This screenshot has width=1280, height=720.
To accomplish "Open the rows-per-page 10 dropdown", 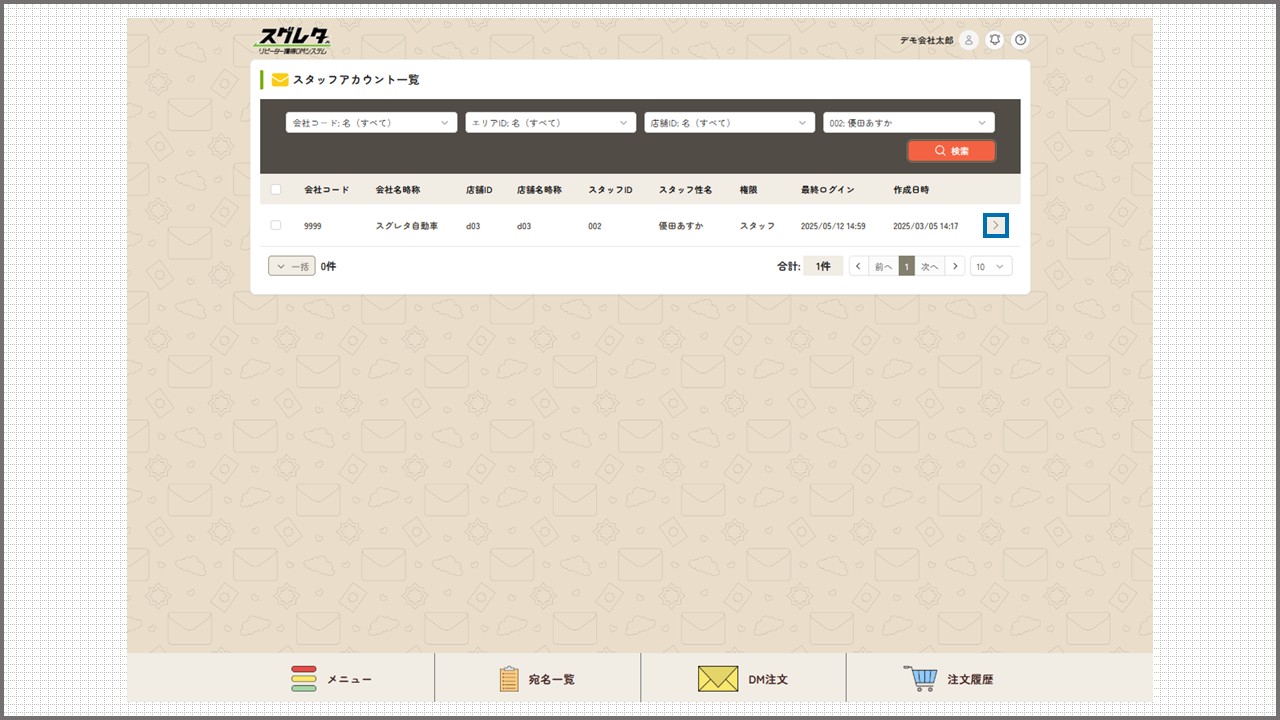I will [x=991, y=266].
